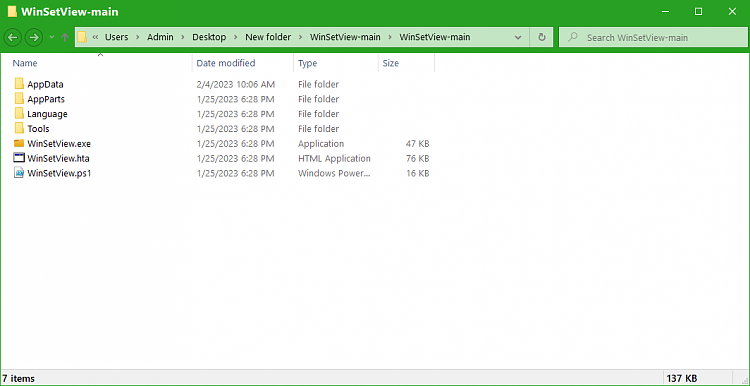Select the Tools folder icon
This screenshot has height=386, width=750.
(x=19, y=128)
